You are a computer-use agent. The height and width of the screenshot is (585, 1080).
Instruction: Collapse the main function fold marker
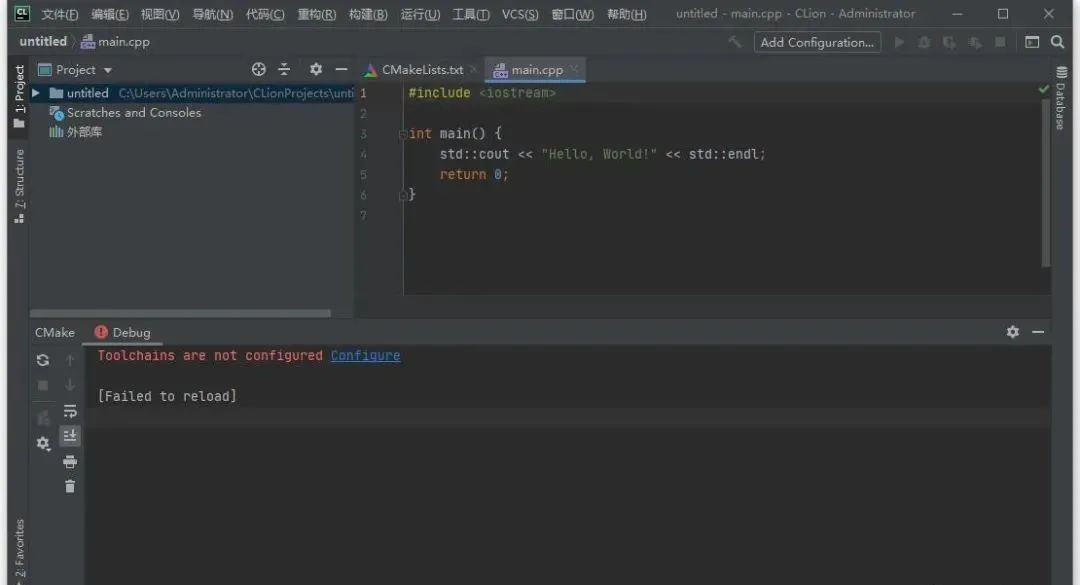click(x=402, y=134)
